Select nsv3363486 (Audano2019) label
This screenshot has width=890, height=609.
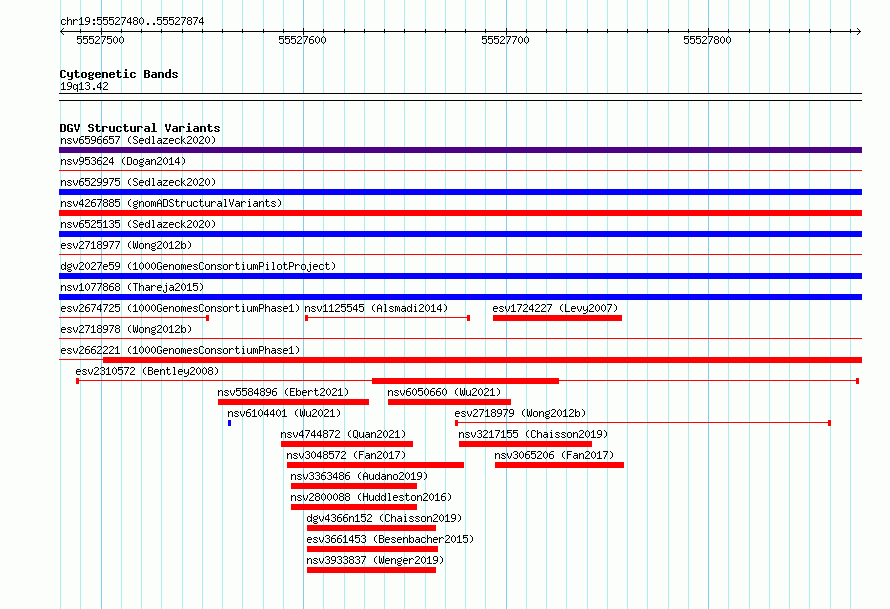pyautogui.click(x=359, y=476)
